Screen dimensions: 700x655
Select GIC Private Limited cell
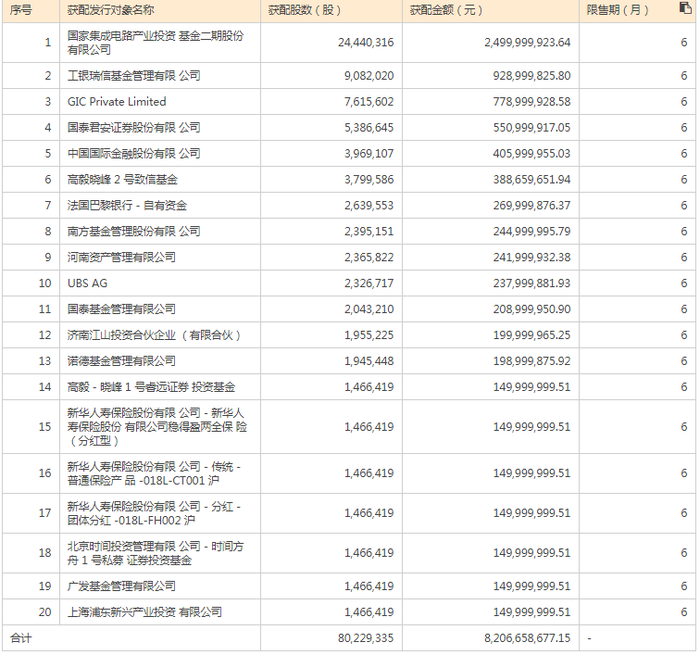point(160,102)
